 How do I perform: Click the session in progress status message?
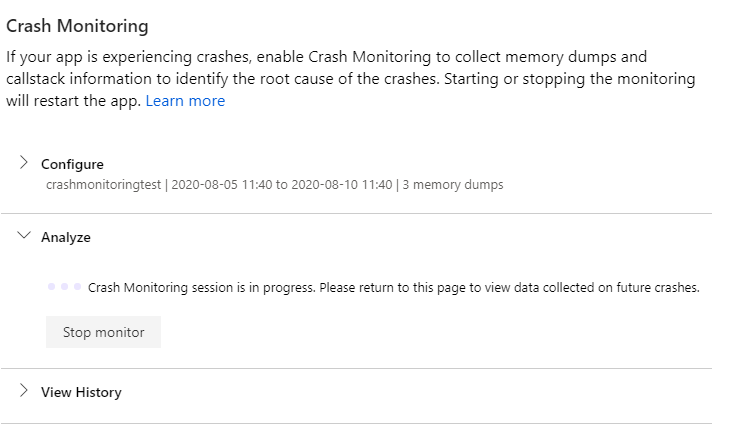click(x=394, y=287)
